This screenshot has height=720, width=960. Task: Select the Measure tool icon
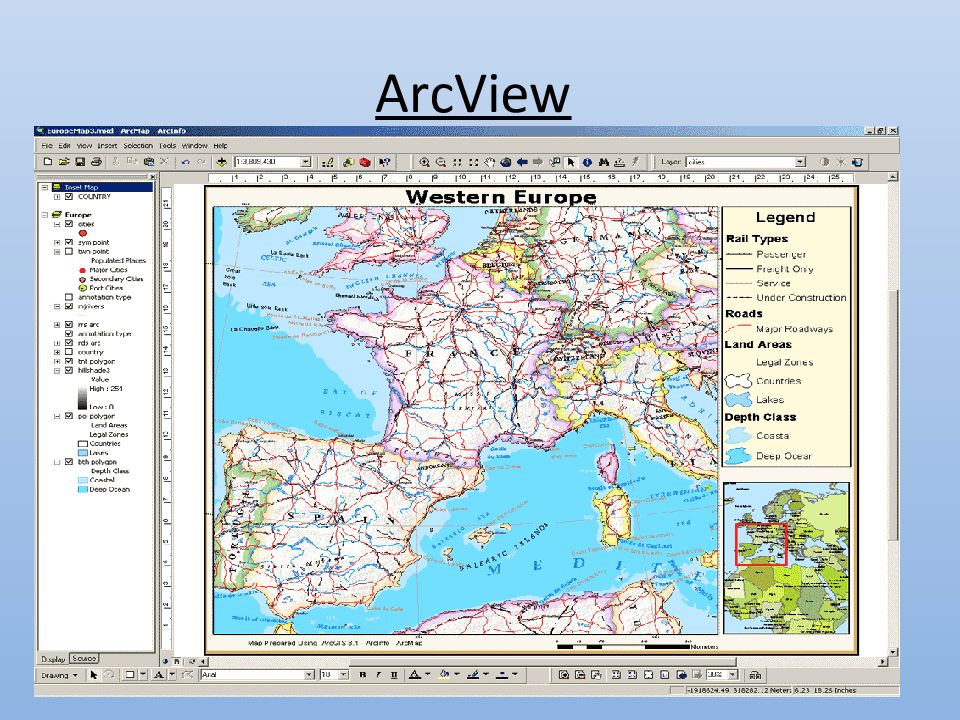coord(620,162)
